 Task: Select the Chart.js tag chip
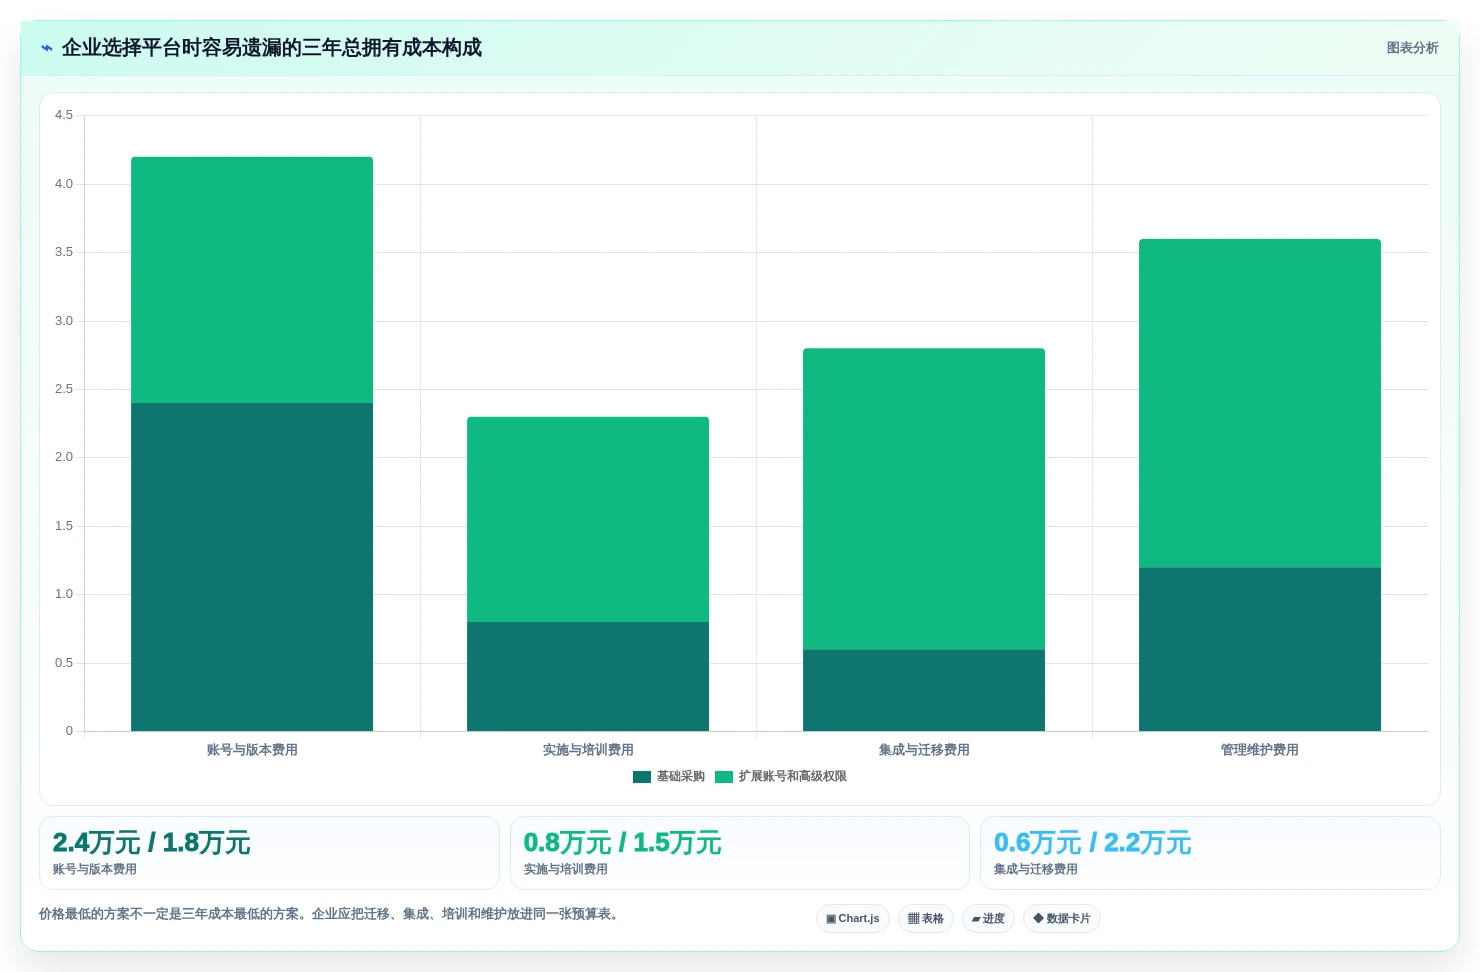(x=853, y=918)
